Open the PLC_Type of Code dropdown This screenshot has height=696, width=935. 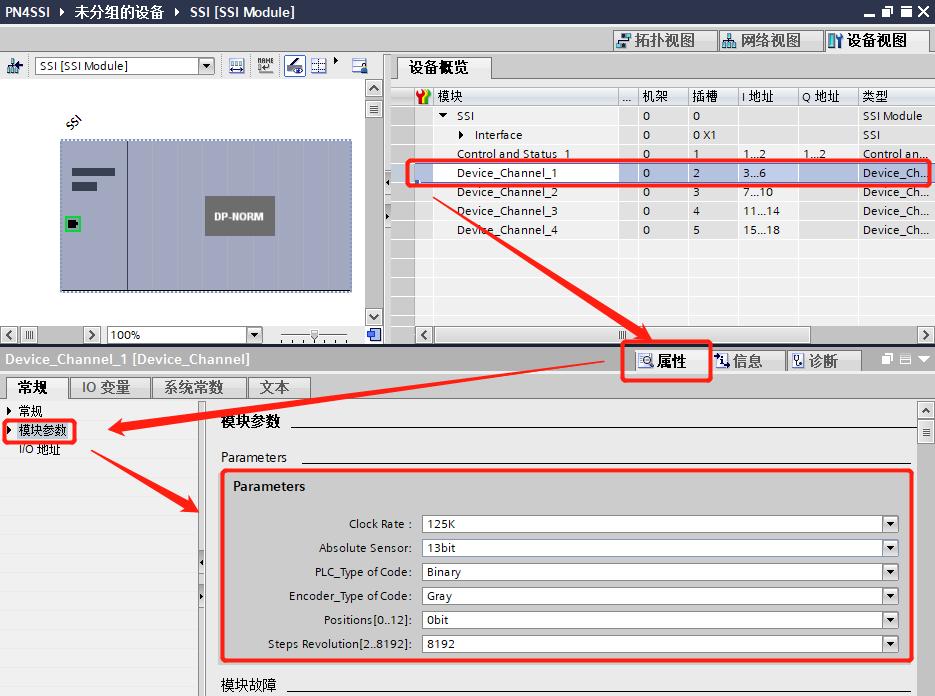[890, 572]
